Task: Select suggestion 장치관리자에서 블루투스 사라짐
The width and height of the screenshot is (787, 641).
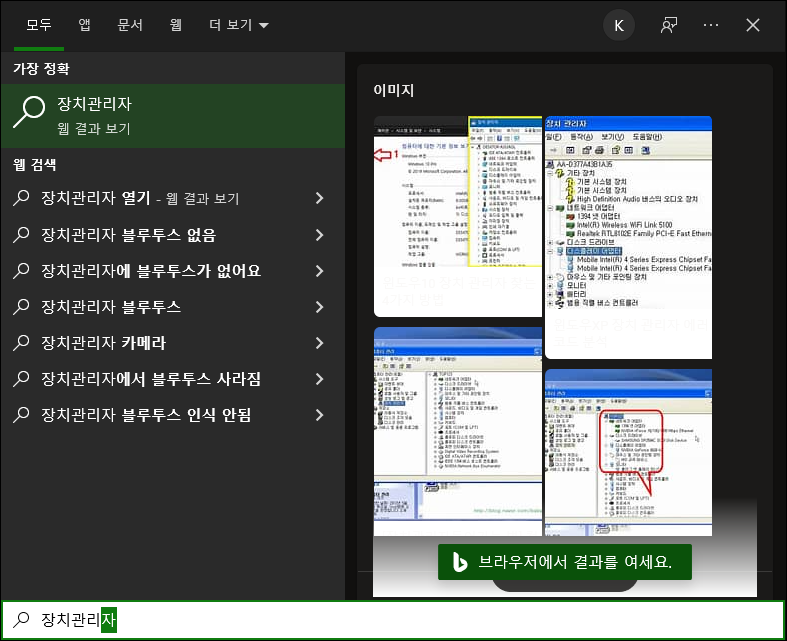Action: (173, 379)
